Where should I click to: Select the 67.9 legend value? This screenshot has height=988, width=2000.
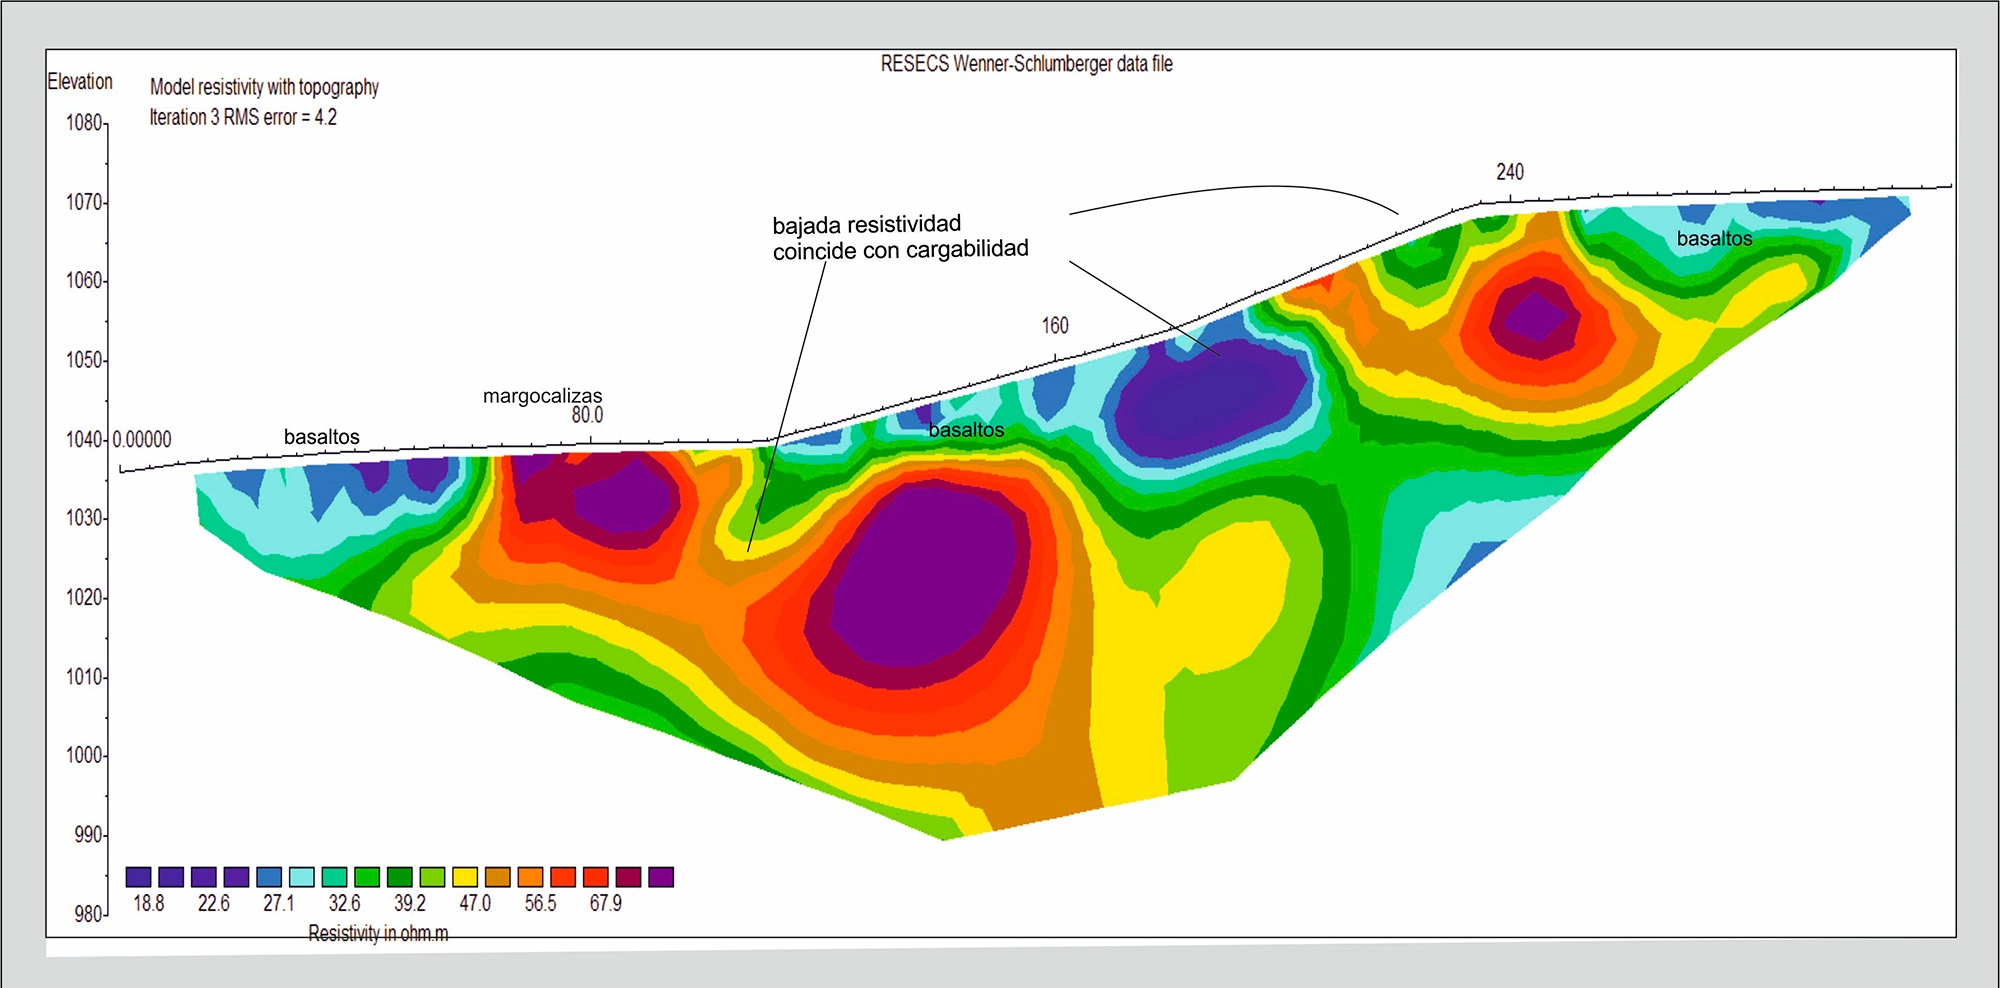coord(605,903)
